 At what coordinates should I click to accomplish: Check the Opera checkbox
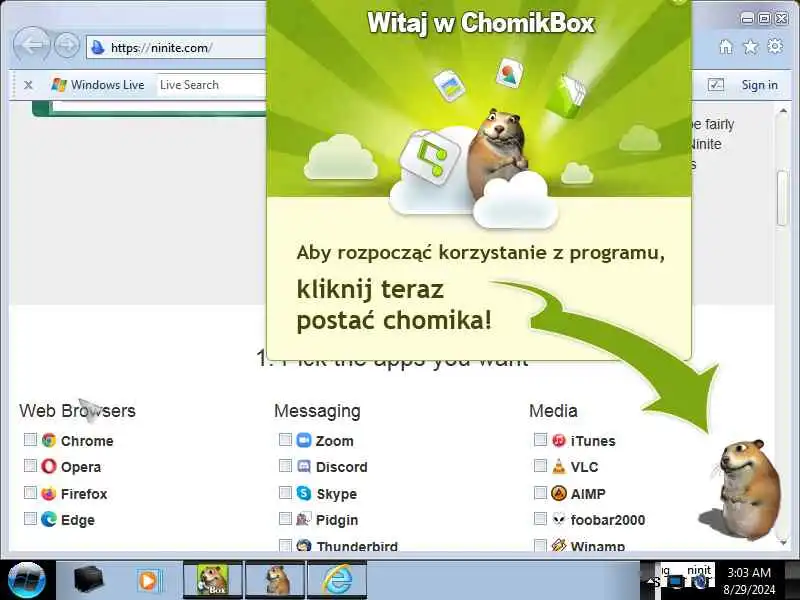[30, 466]
